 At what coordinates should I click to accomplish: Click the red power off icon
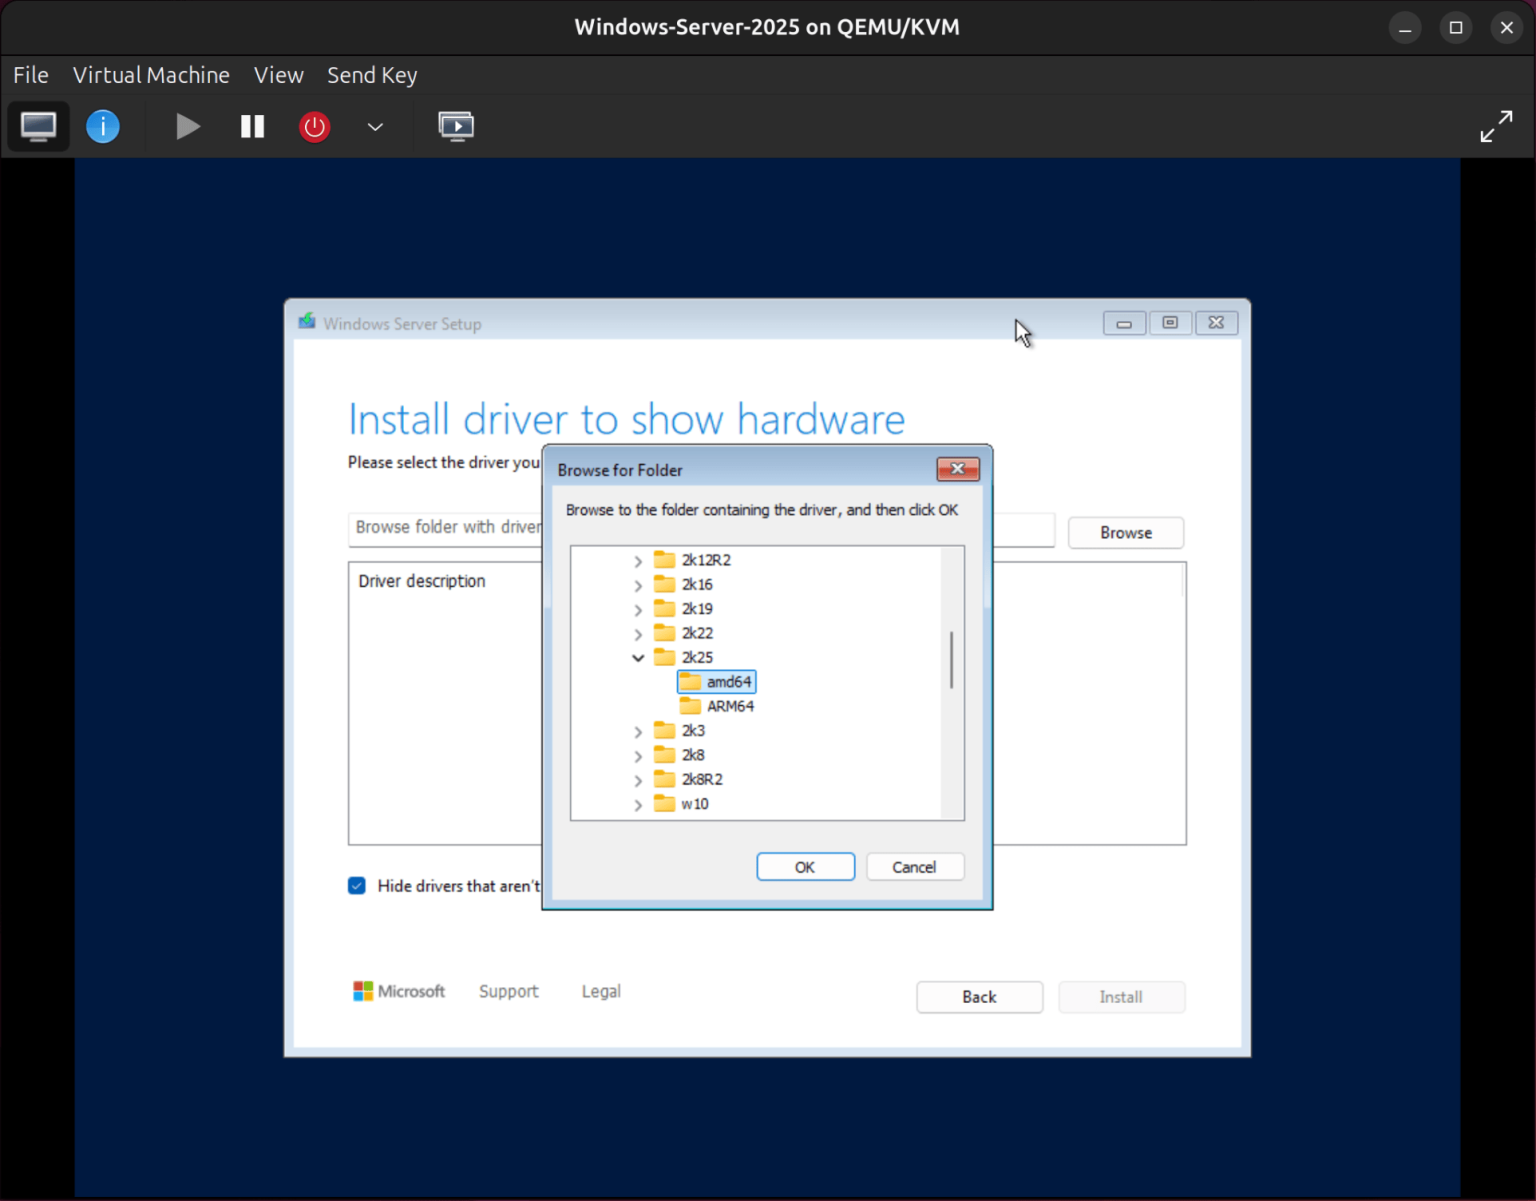(x=314, y=126)
